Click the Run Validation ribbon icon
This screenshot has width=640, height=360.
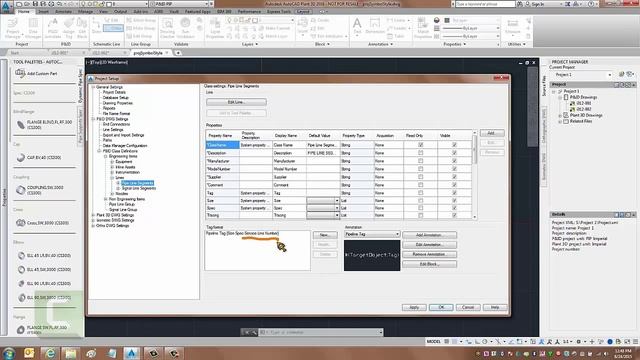[x=185, y=28]
